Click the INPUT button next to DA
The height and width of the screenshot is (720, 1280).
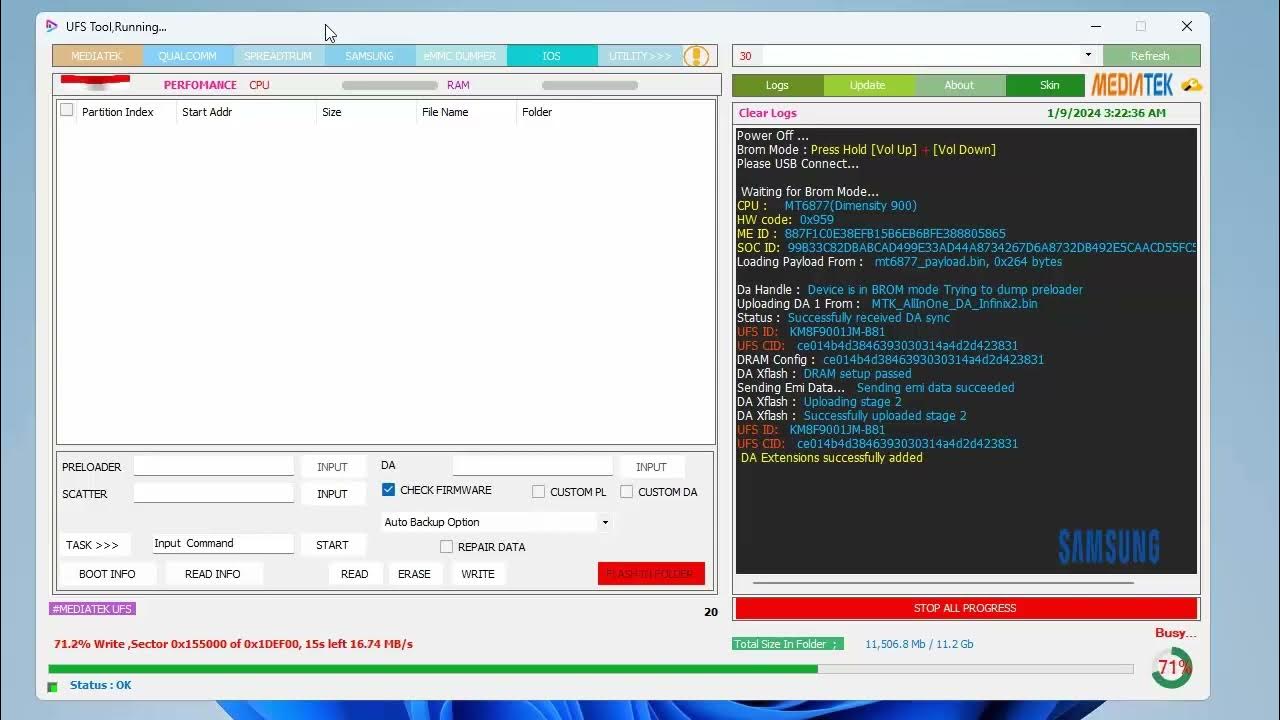[651, 467]
